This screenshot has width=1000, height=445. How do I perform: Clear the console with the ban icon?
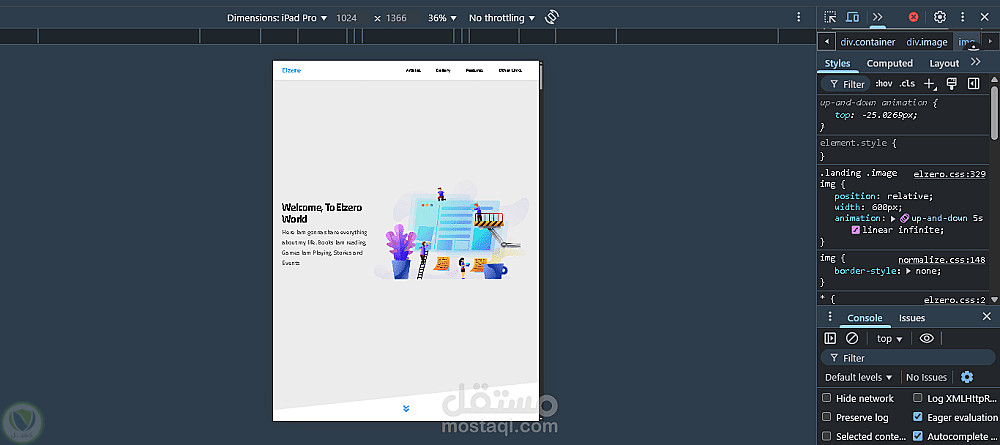852,339
